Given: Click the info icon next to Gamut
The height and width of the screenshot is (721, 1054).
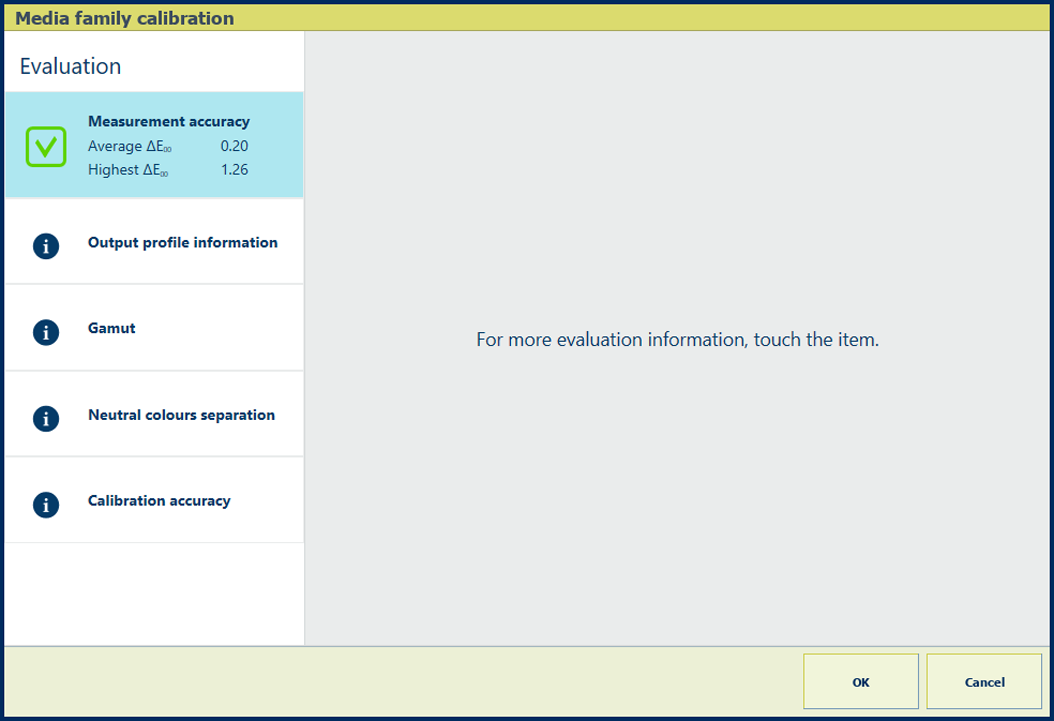Looking at the screenshot, I should 46,332.
